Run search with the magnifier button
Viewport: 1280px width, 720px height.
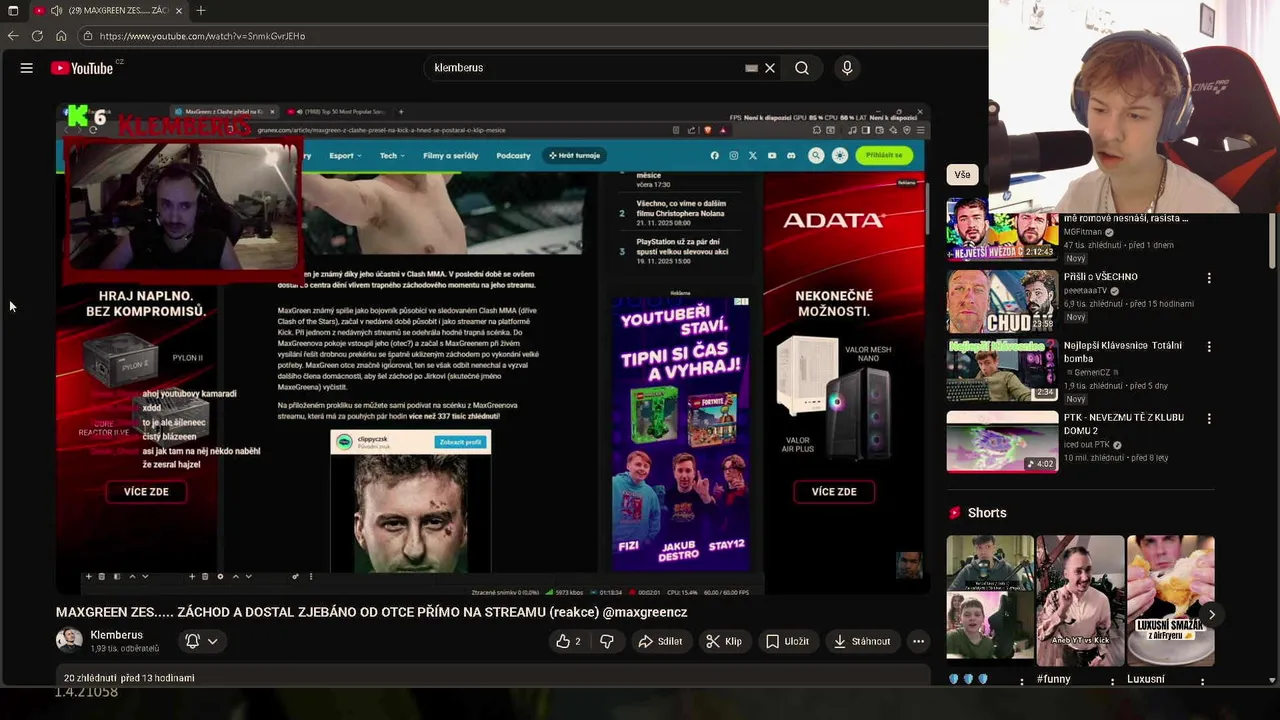click(x=802, y=68)
